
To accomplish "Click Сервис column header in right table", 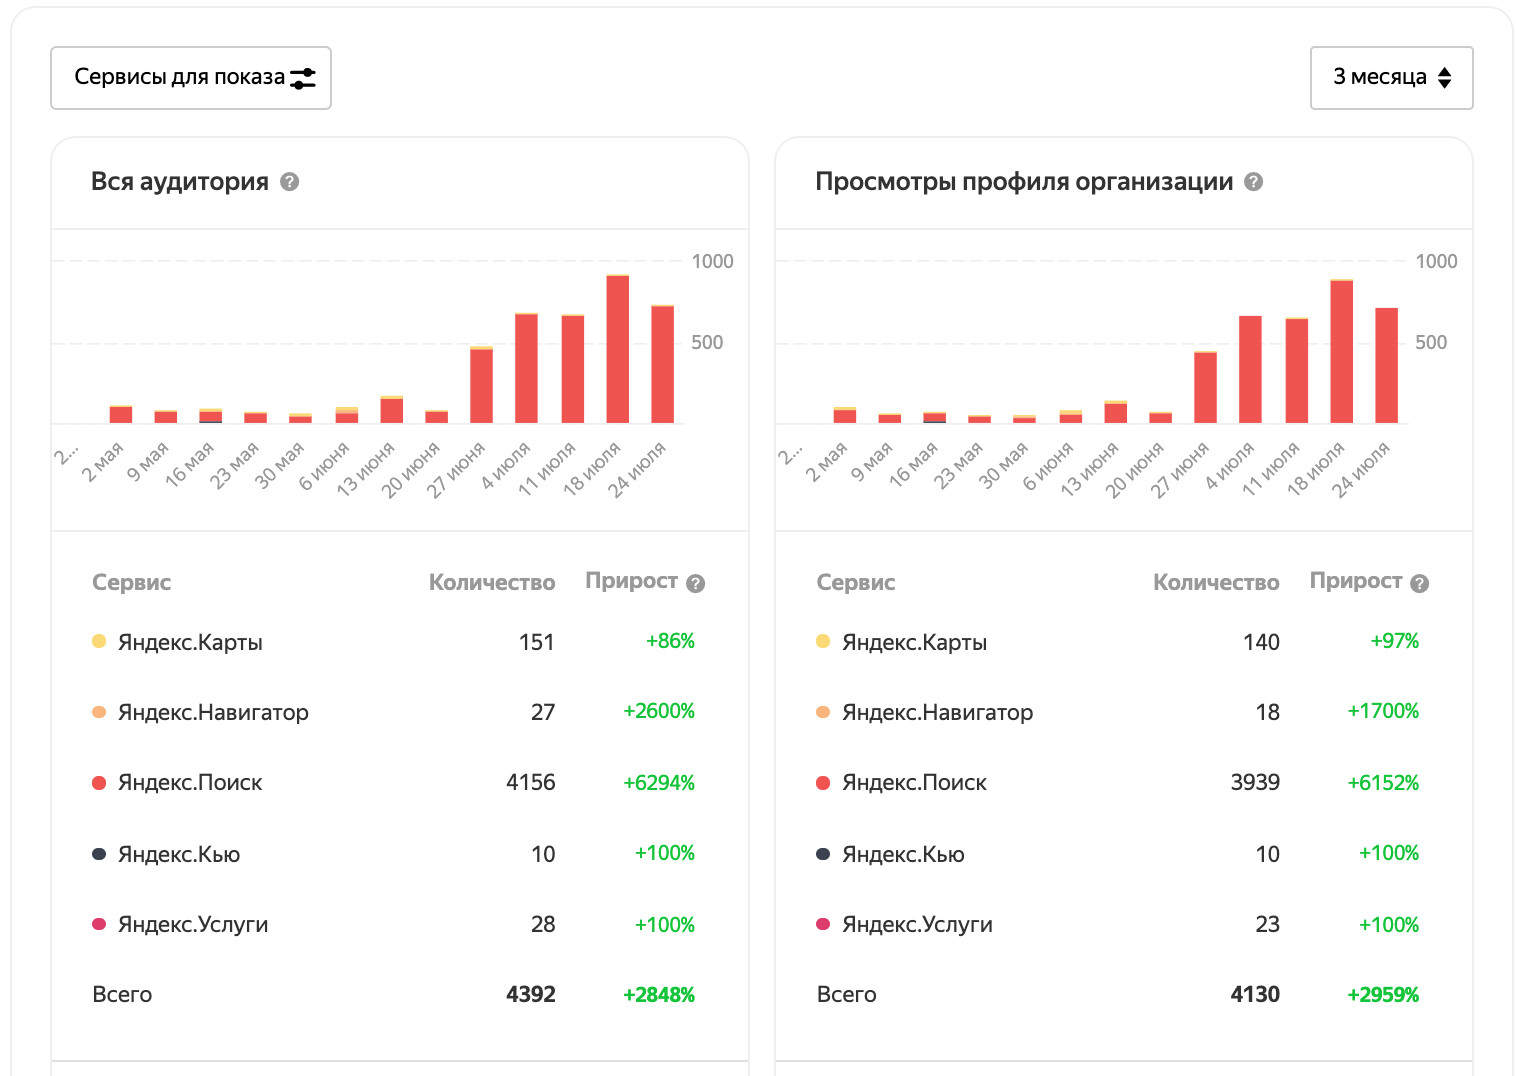I will [x=856, y=583].
